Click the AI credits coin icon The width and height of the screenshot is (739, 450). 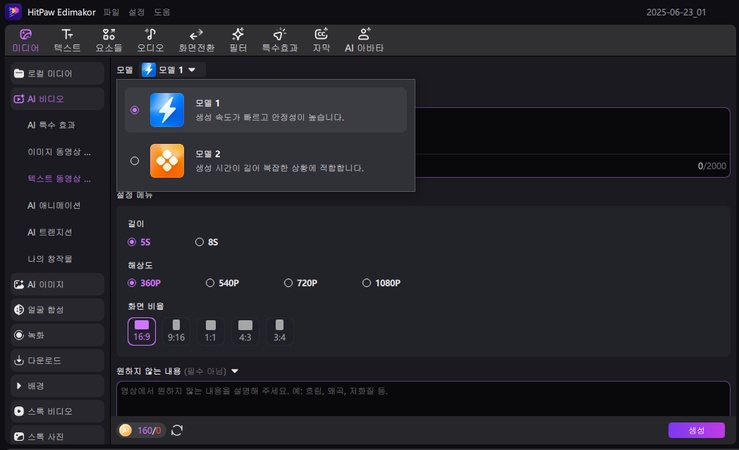point(125,430)
